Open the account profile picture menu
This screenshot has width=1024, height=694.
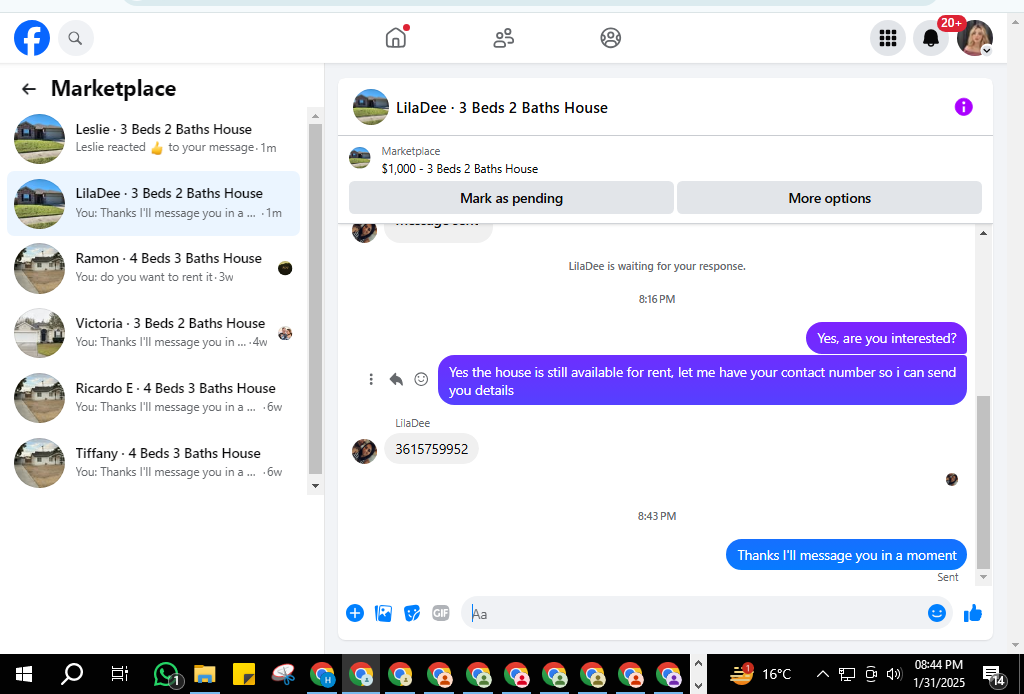pyautogui.click(x=974, y=38)
